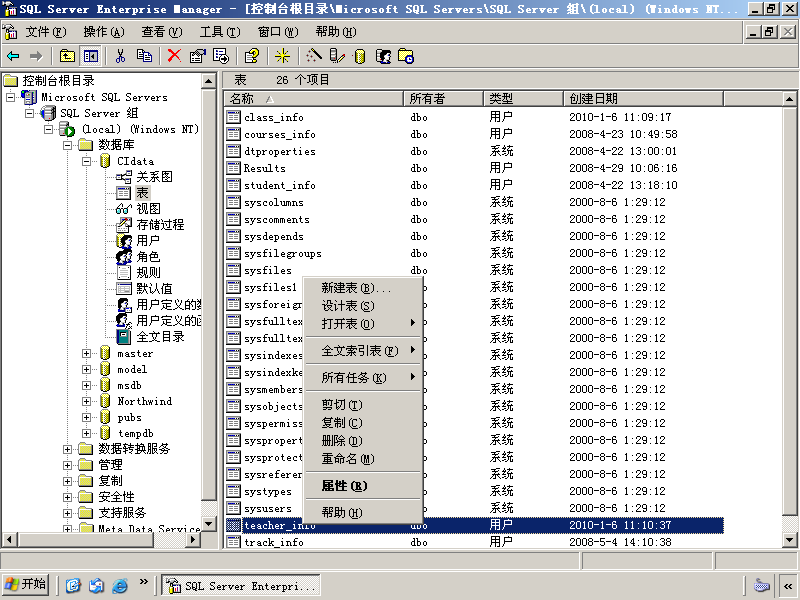Choose 新建表(N)... in context menu
This screenshot has height=600, width=800.
363,288
